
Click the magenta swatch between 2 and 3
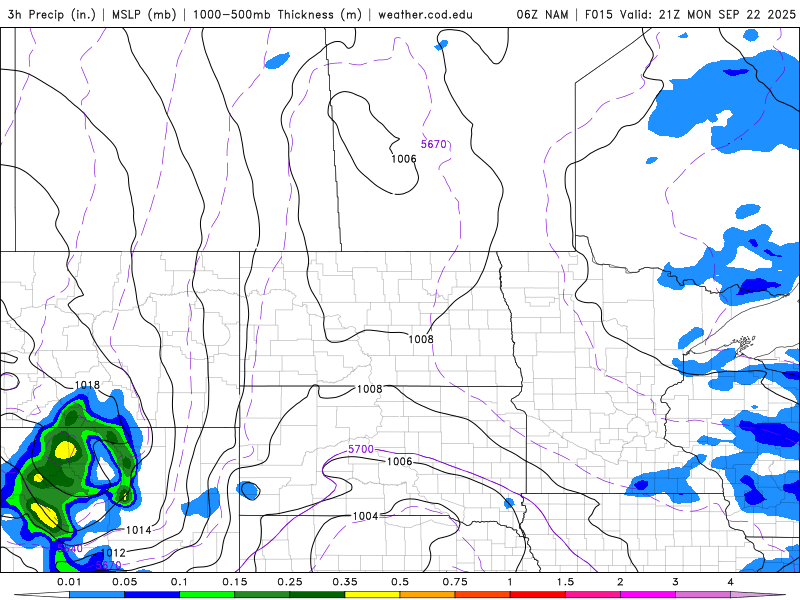point(648,595)
